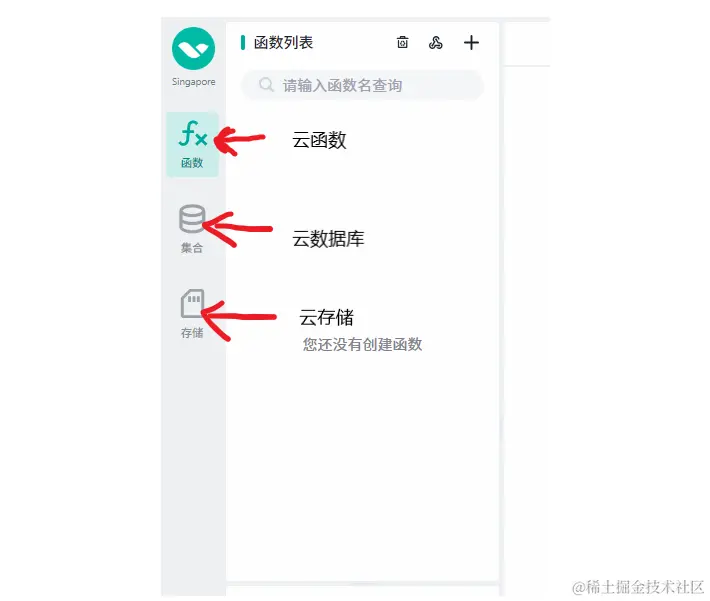Click the 稀土掘金技术社区 watermark

tap(638, 587)
